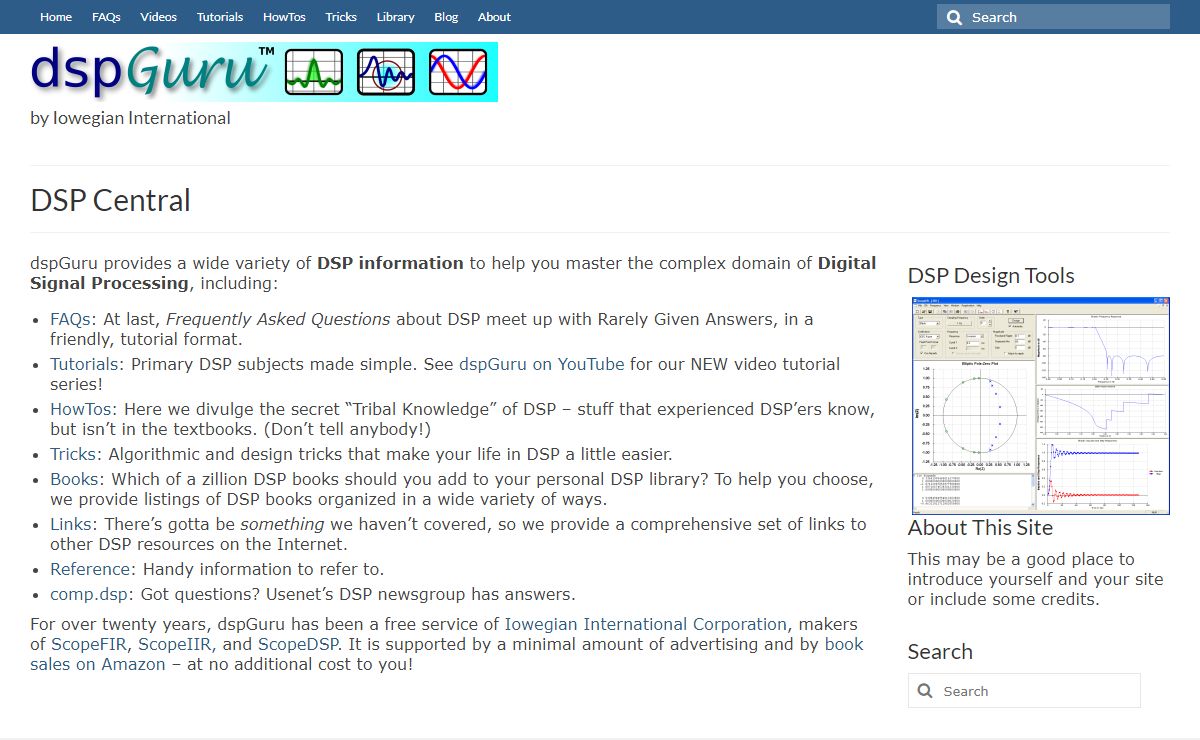The height and width of the screenshot is (740, 1200).
Task: Follow the book sales on Amazon link
Action: 447,654
